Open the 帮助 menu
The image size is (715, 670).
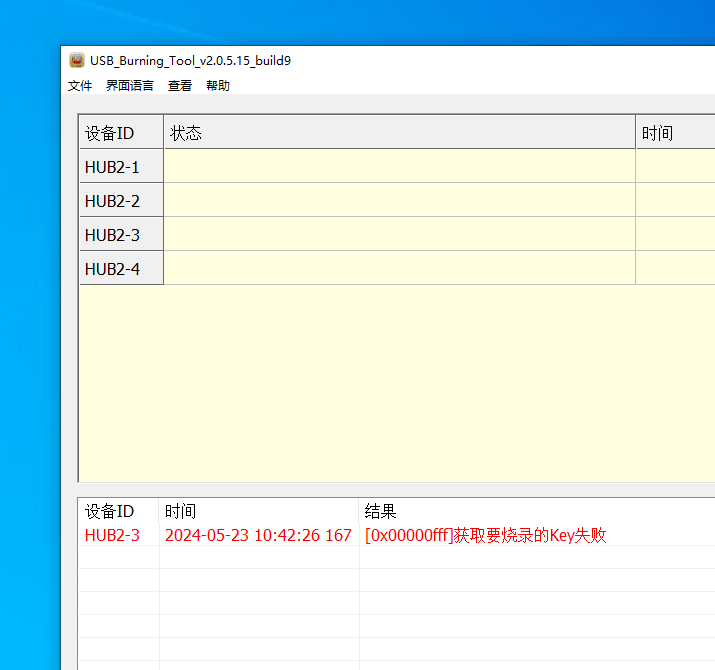(218, 86)
